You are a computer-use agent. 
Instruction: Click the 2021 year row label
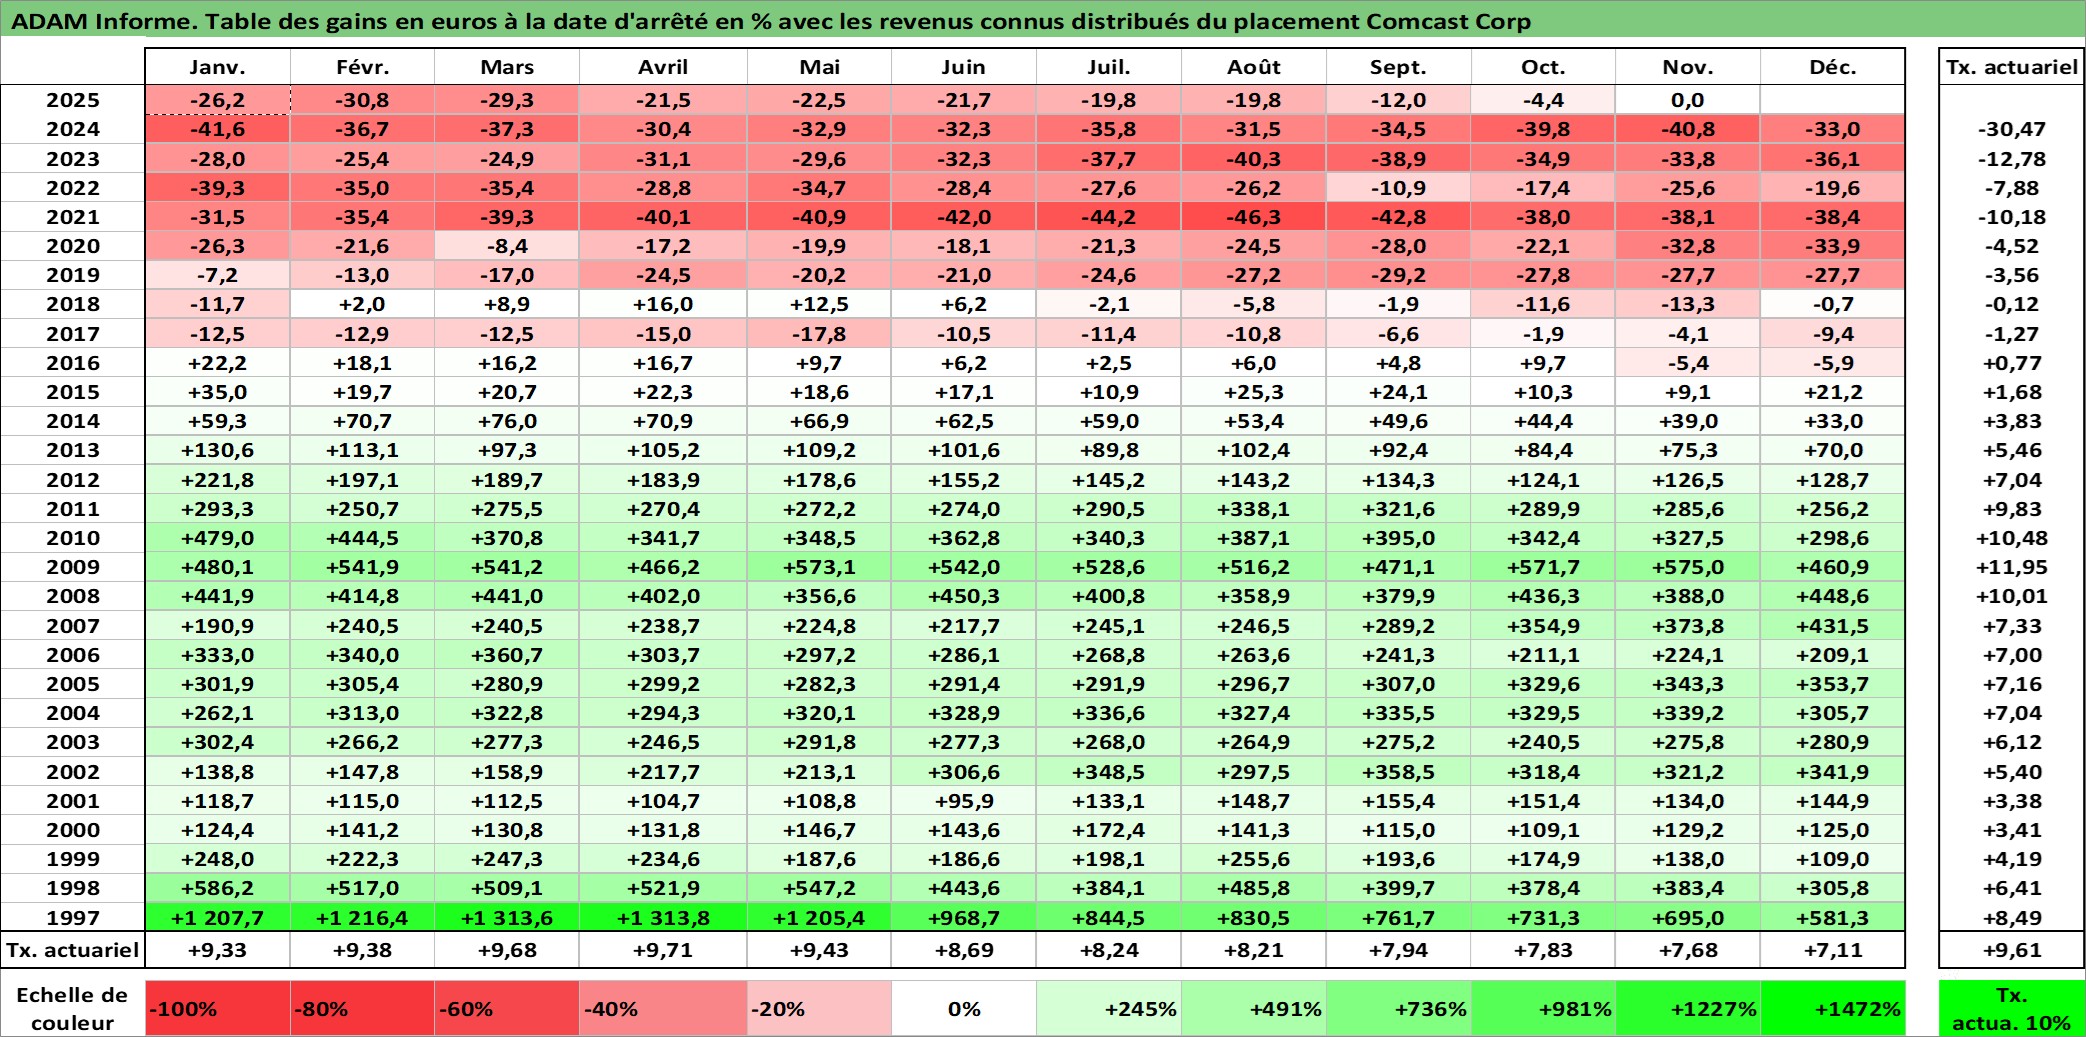tap(73, 217)
